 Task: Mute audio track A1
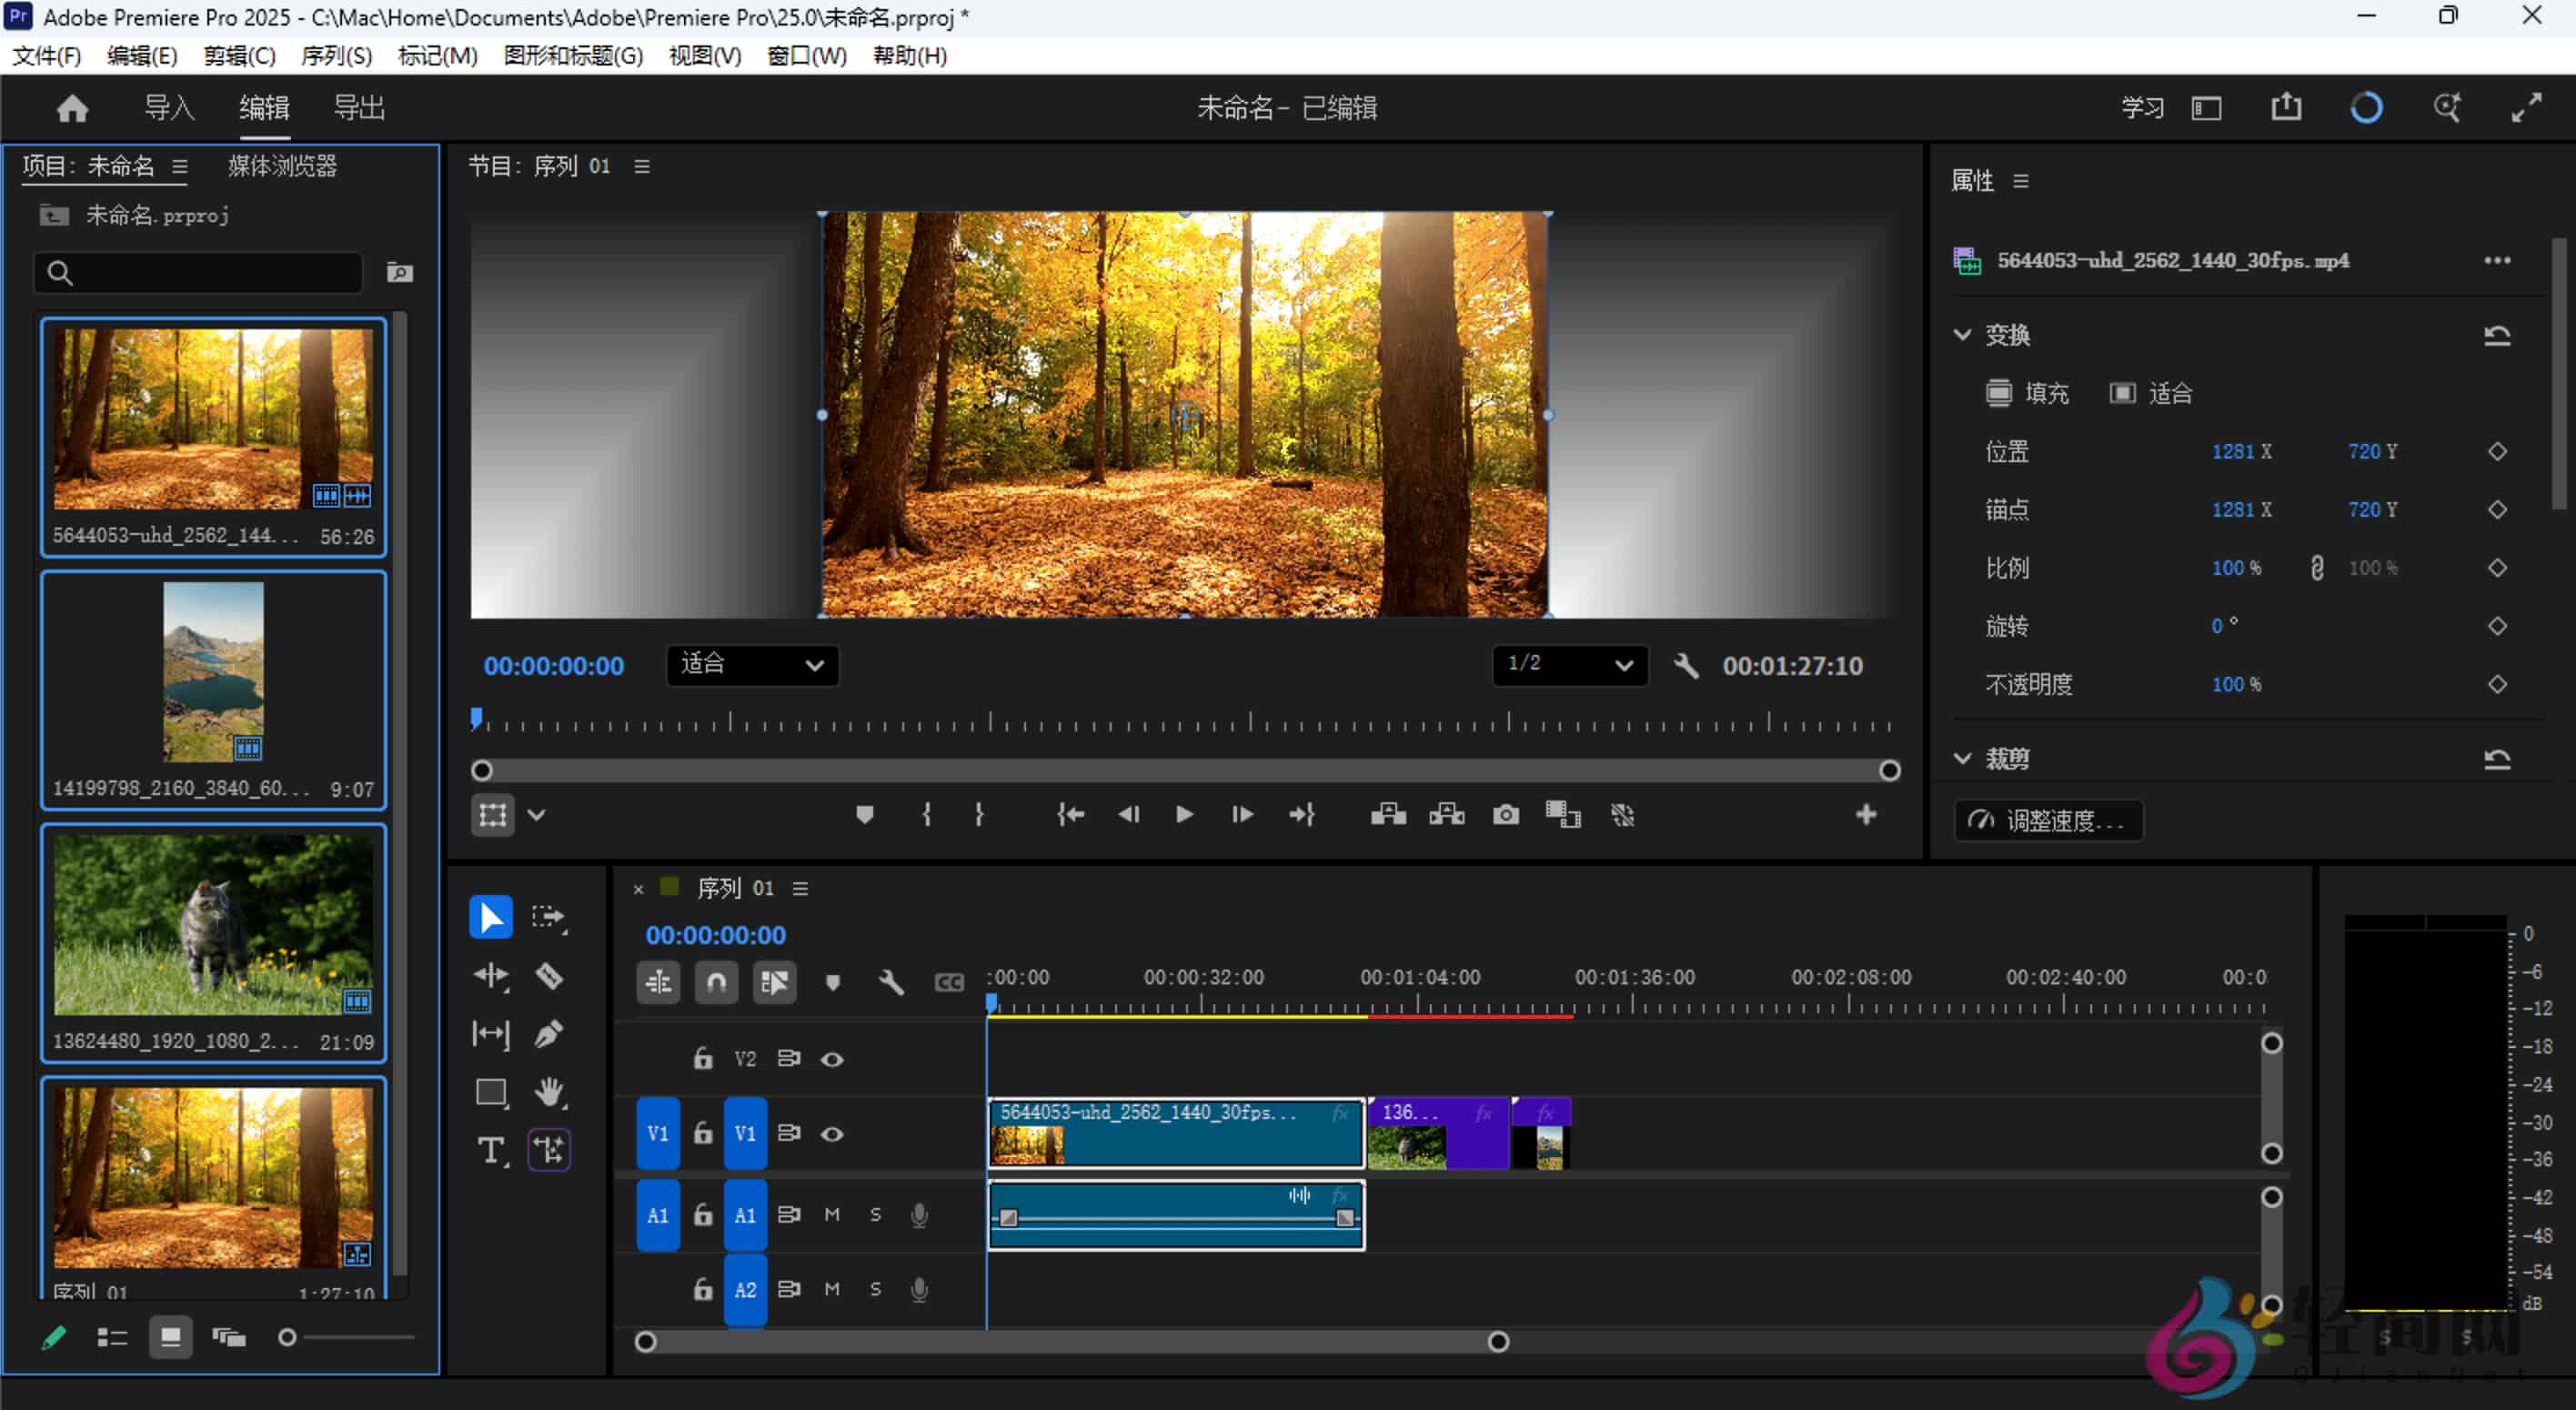point(831,1214)
